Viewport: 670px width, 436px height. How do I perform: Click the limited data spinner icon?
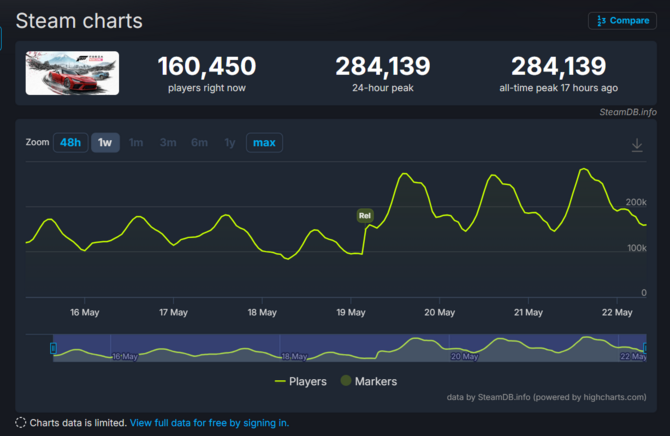pos(21,423)
